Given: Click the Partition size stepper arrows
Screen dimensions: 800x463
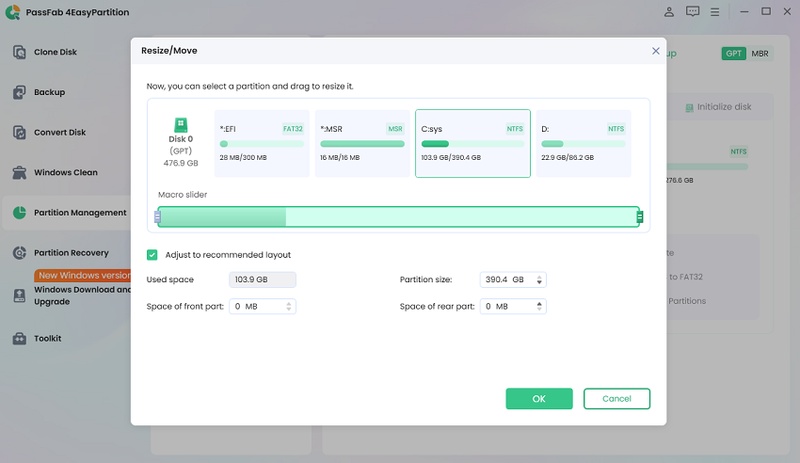Looking at the screenshot, I should (539, 280).
